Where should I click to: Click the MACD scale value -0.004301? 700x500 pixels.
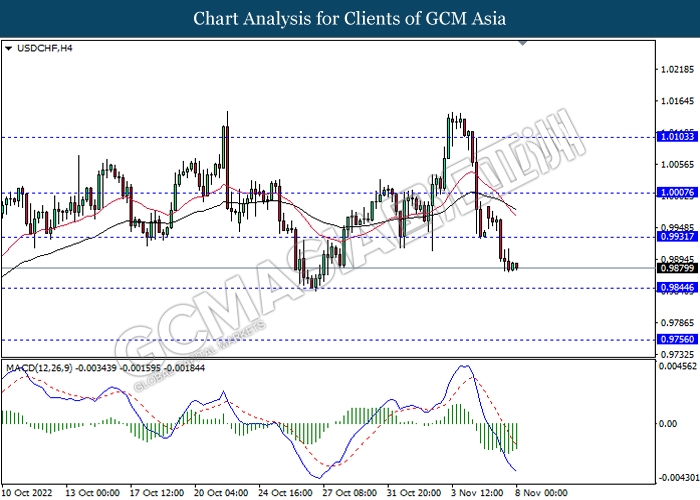point(679,478)
